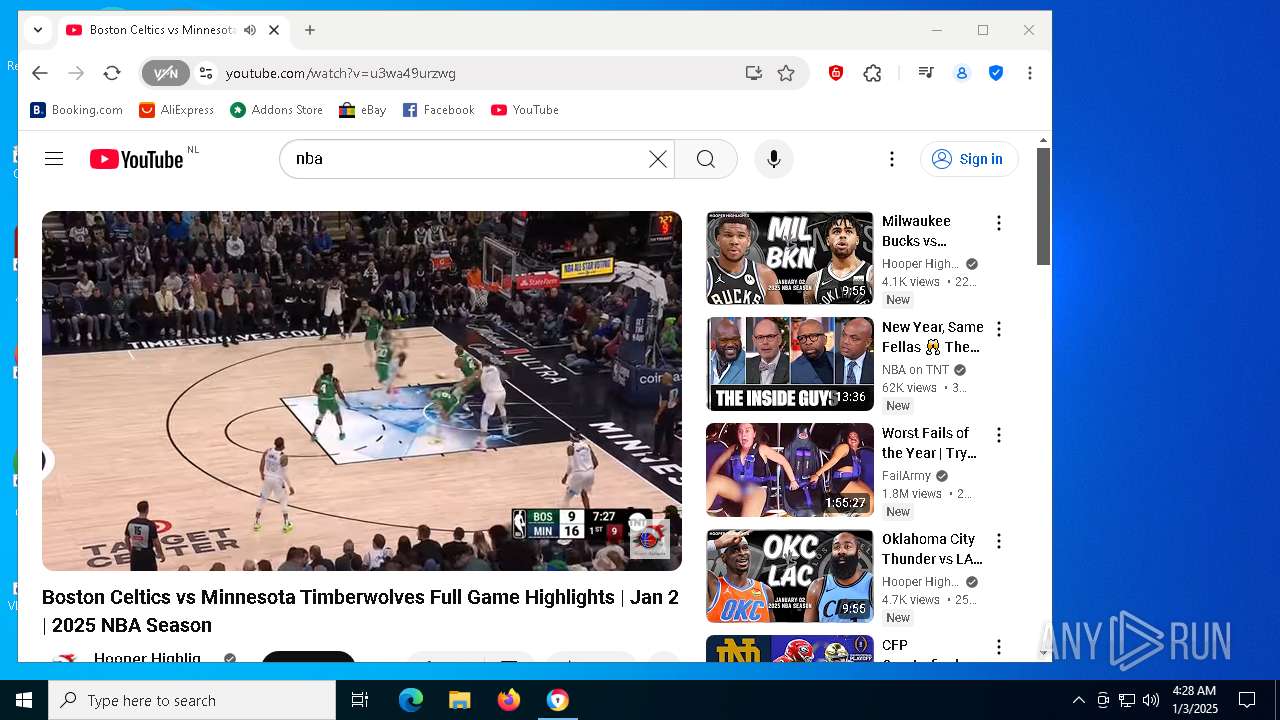Viewport: 1280px width, 720px height.
Task: Open The Inside Guys video thumbnail
Action: [x=790, y=364]
